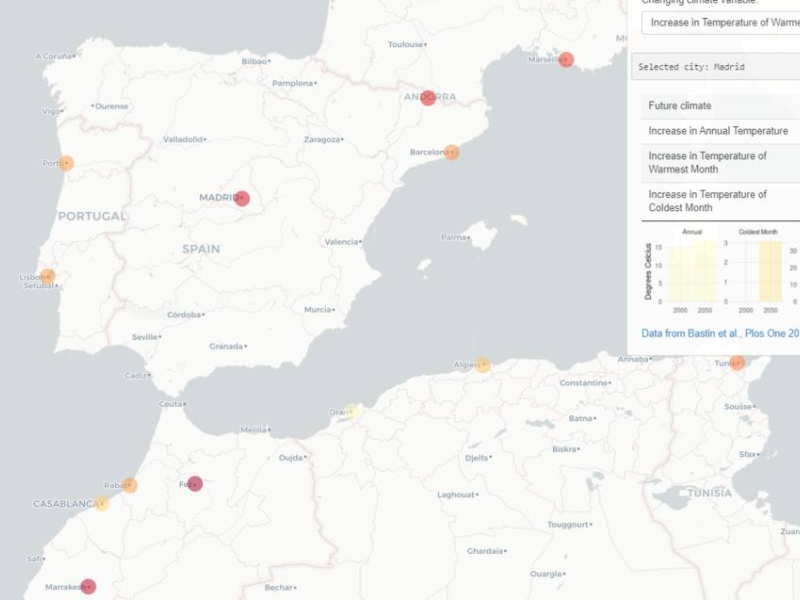The image size is (800, 600).
Task: Click the Madrid city marker
Action: pos(241,198)
